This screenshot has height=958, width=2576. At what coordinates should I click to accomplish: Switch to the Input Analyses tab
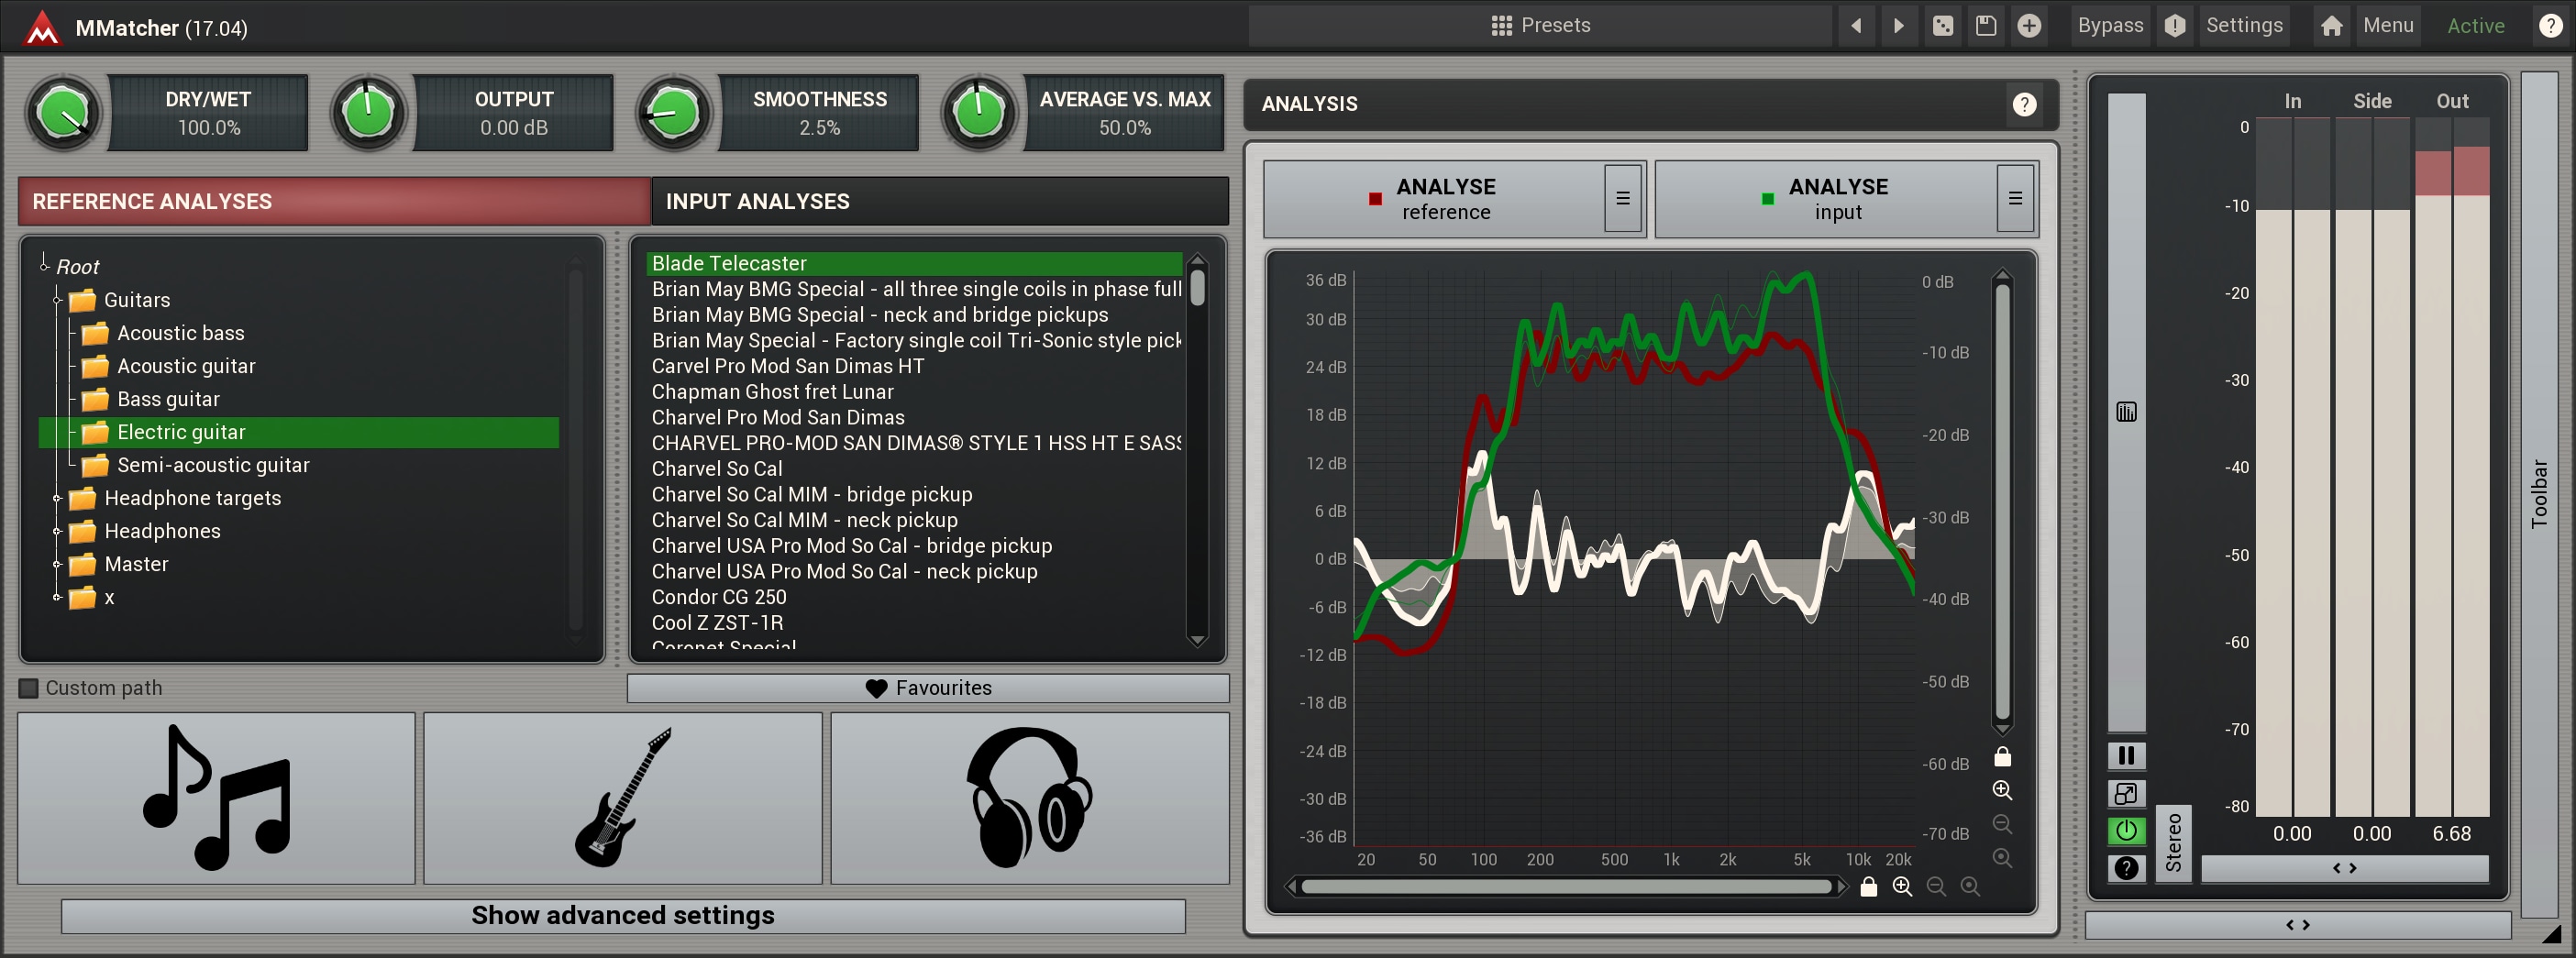pos(938,201)
